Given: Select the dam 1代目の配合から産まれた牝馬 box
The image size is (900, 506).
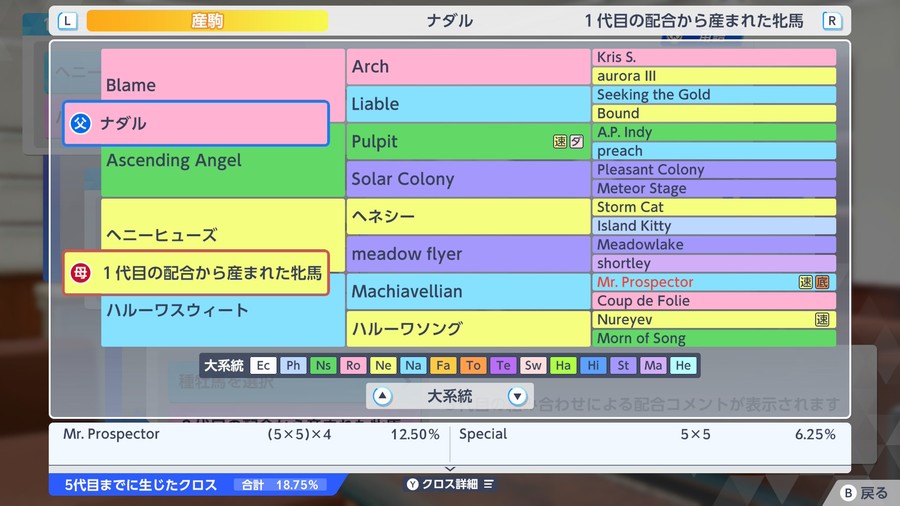Looking at the screenshot, I should [196, 273].
